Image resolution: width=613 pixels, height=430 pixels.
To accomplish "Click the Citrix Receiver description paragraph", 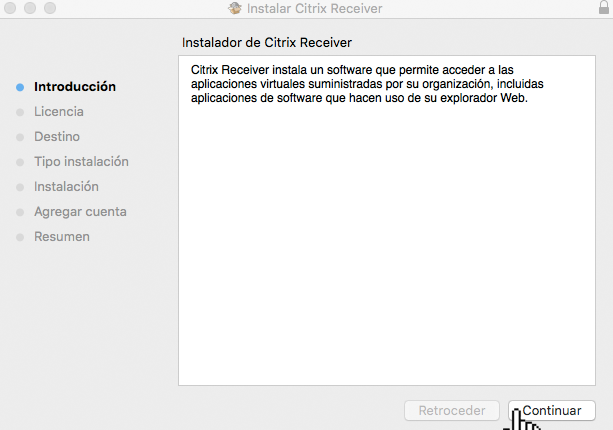I will [367, 84].
